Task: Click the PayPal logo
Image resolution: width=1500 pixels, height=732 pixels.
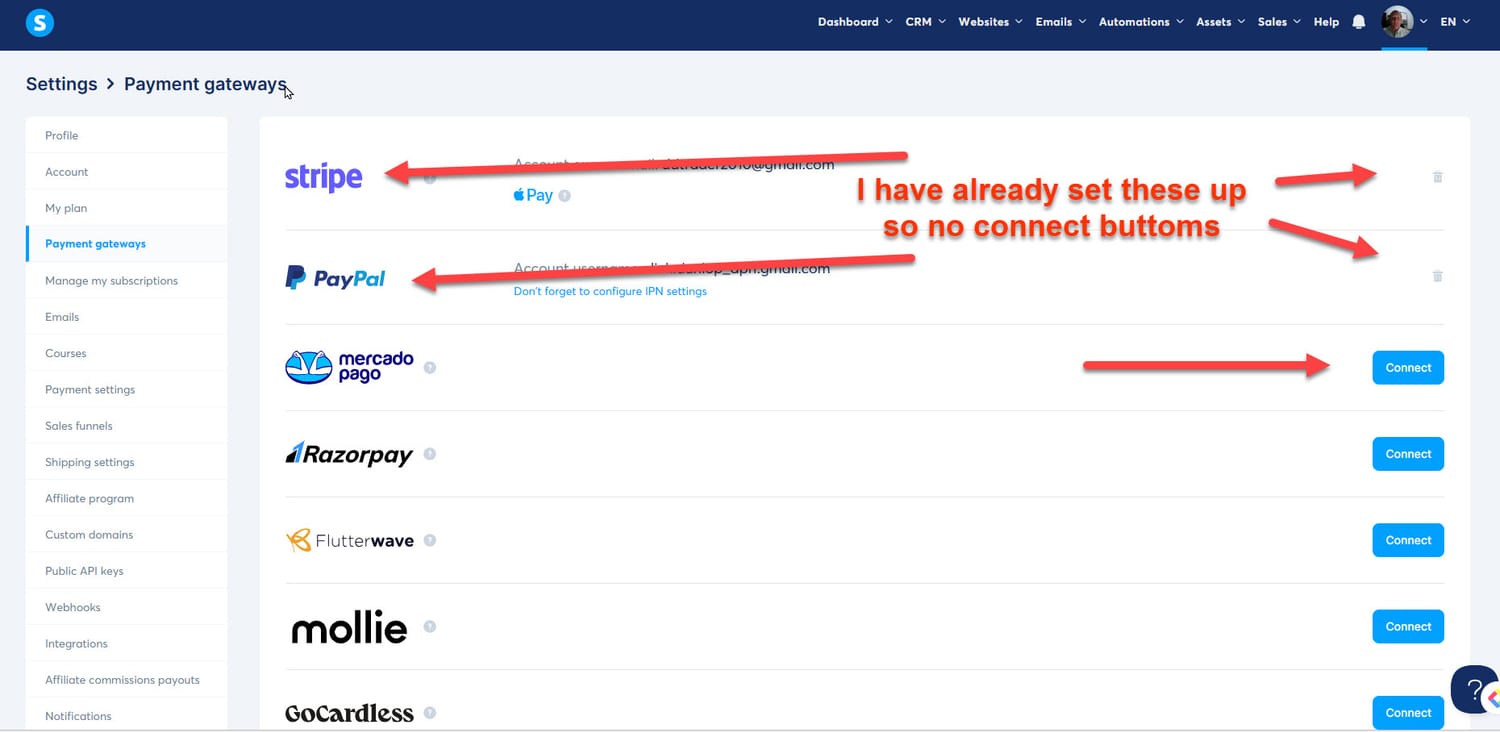Action: tap(335, 278)
